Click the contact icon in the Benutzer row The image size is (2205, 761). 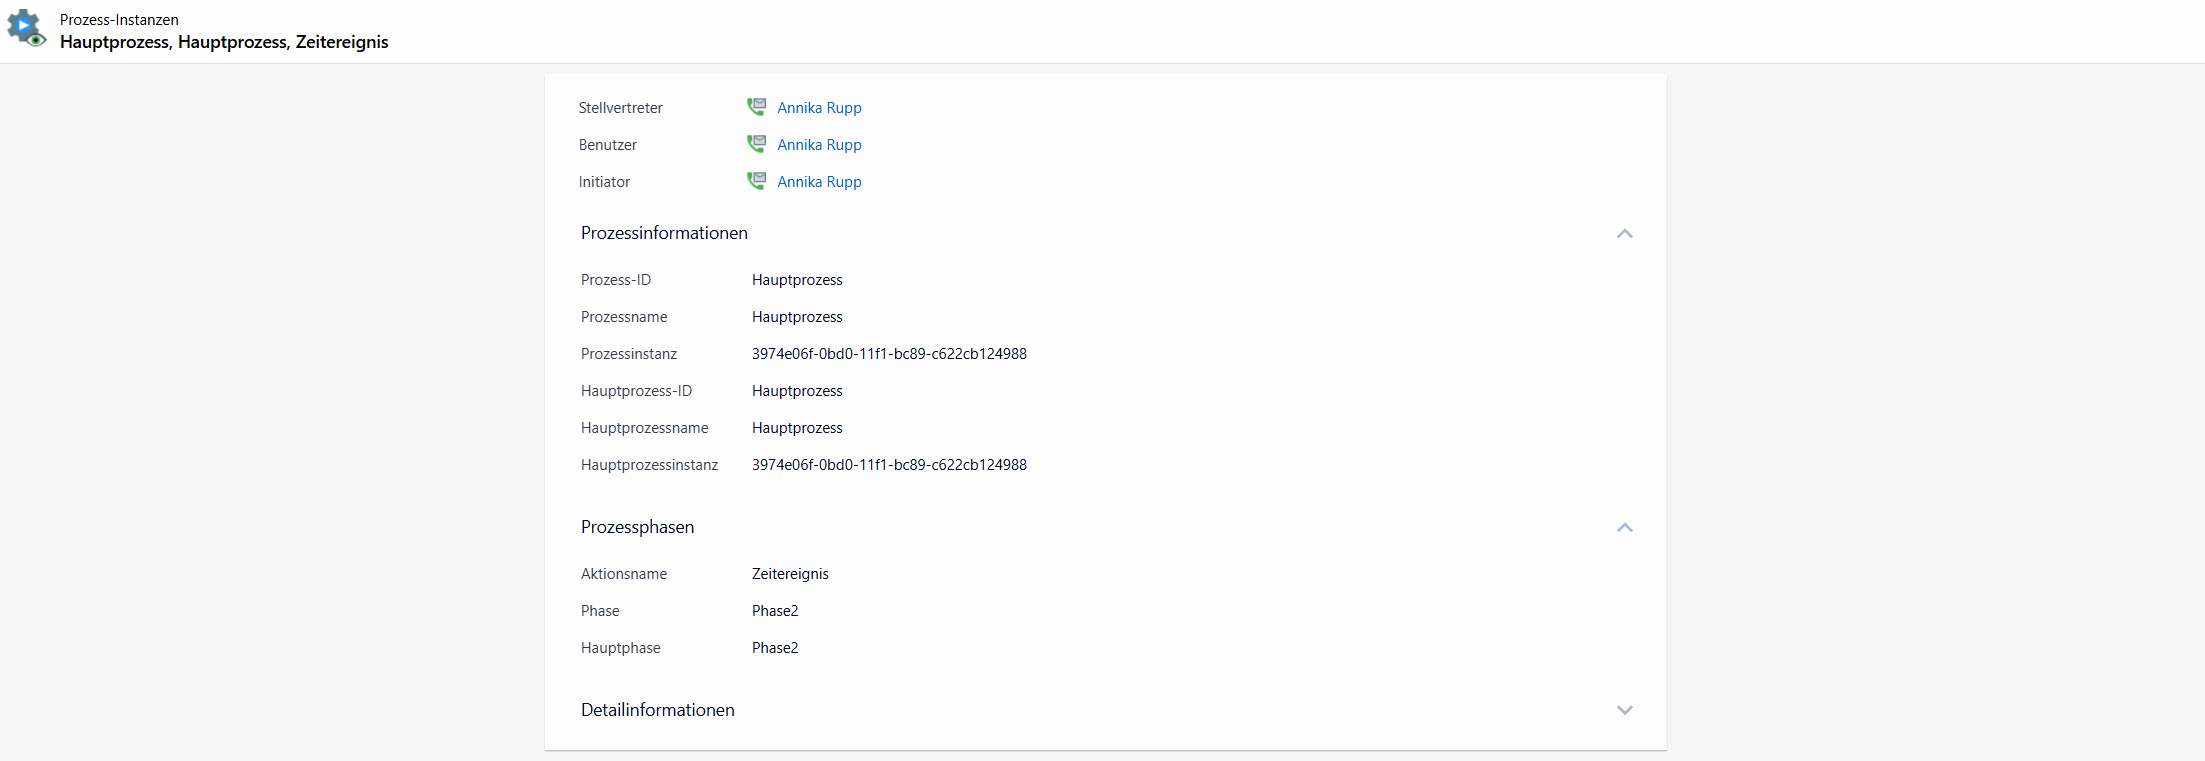click(756, 144)
